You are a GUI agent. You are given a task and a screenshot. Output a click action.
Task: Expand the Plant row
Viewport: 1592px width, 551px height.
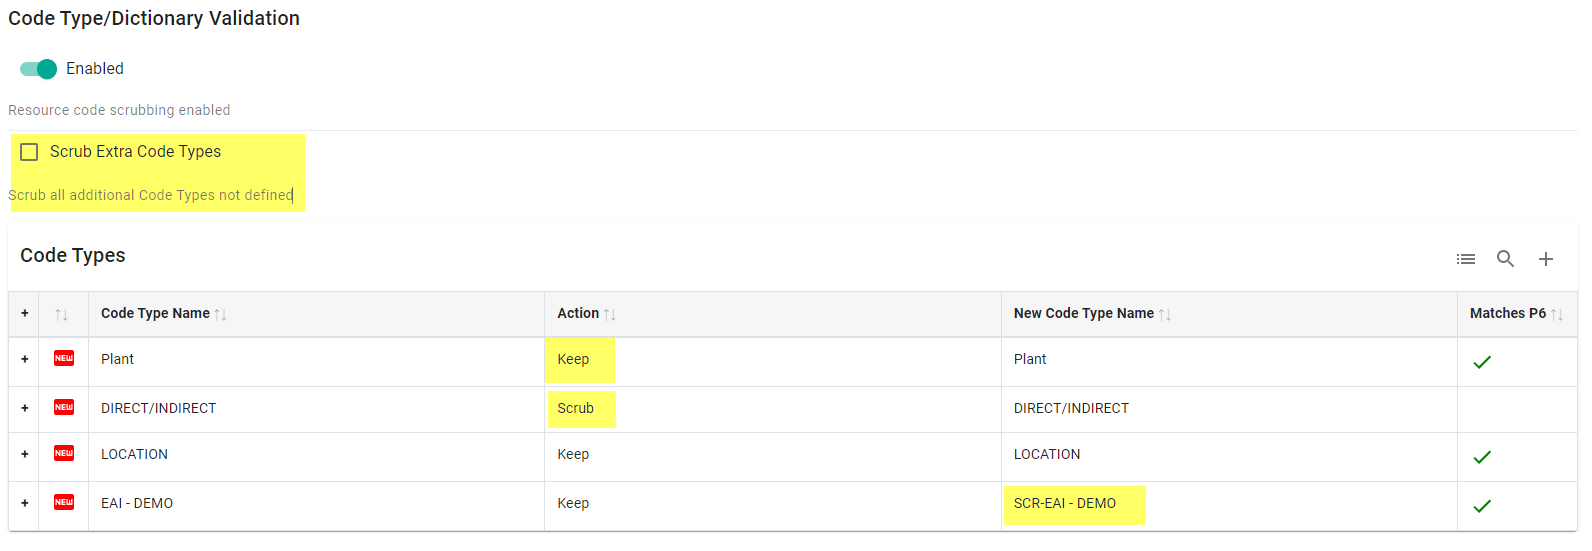(x=25, y=359)
